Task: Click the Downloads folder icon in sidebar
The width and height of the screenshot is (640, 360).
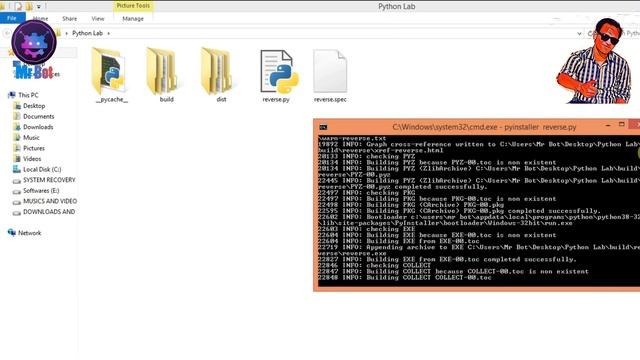Action: click(x=17, y=127)
